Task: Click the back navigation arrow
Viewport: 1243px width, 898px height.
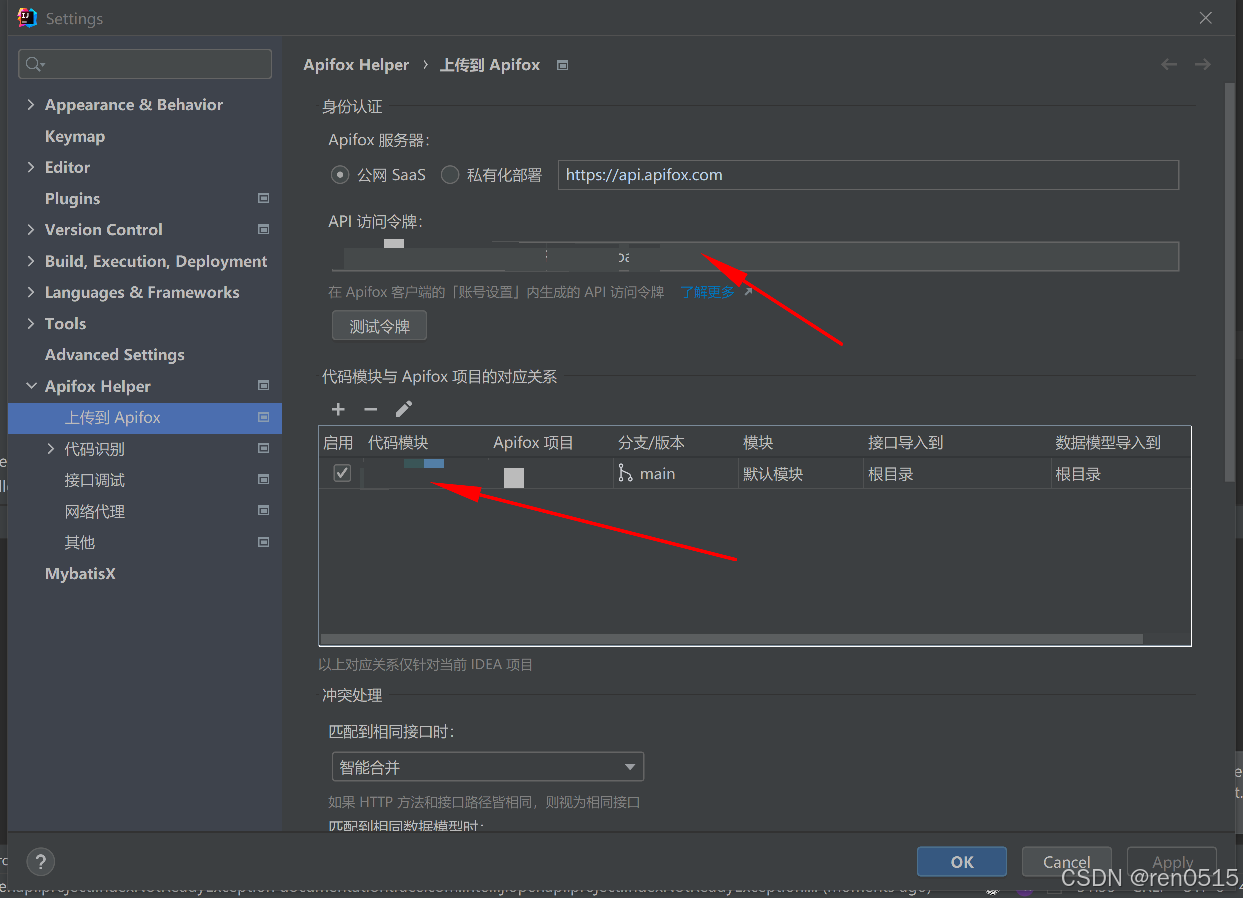Action: click(1169, 64)
